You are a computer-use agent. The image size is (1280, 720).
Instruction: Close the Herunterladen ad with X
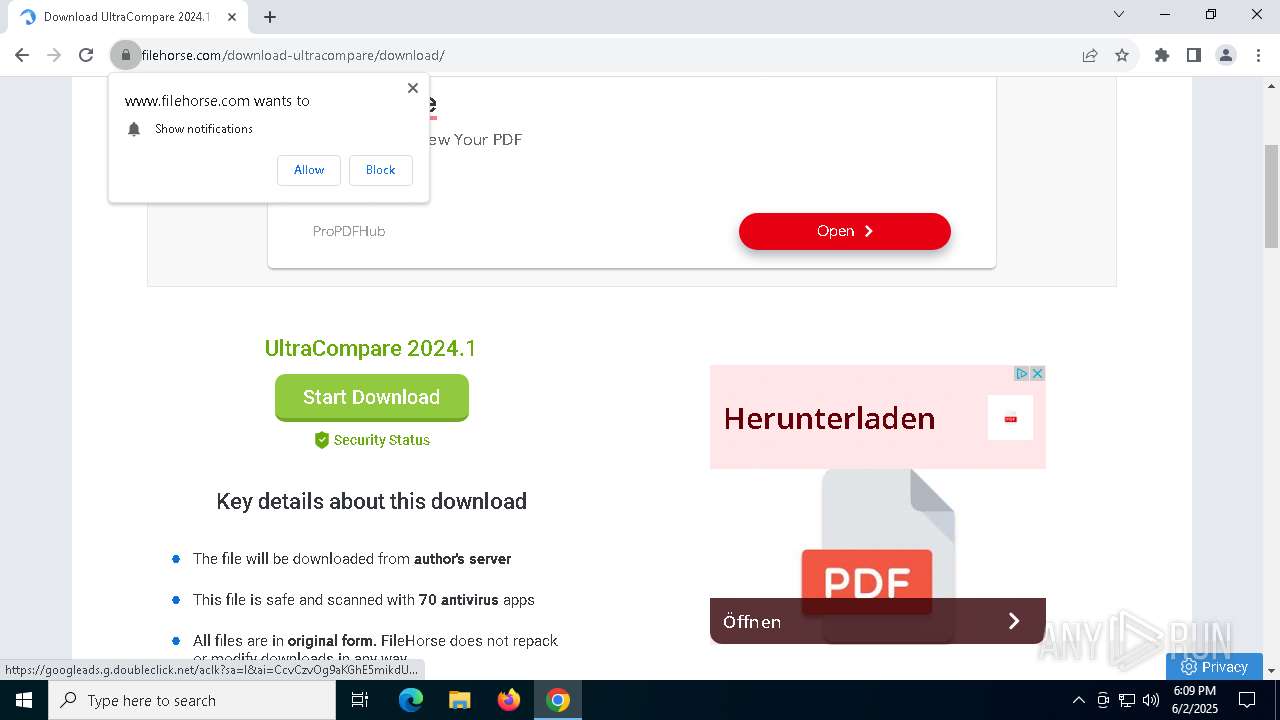point(1038,373)
